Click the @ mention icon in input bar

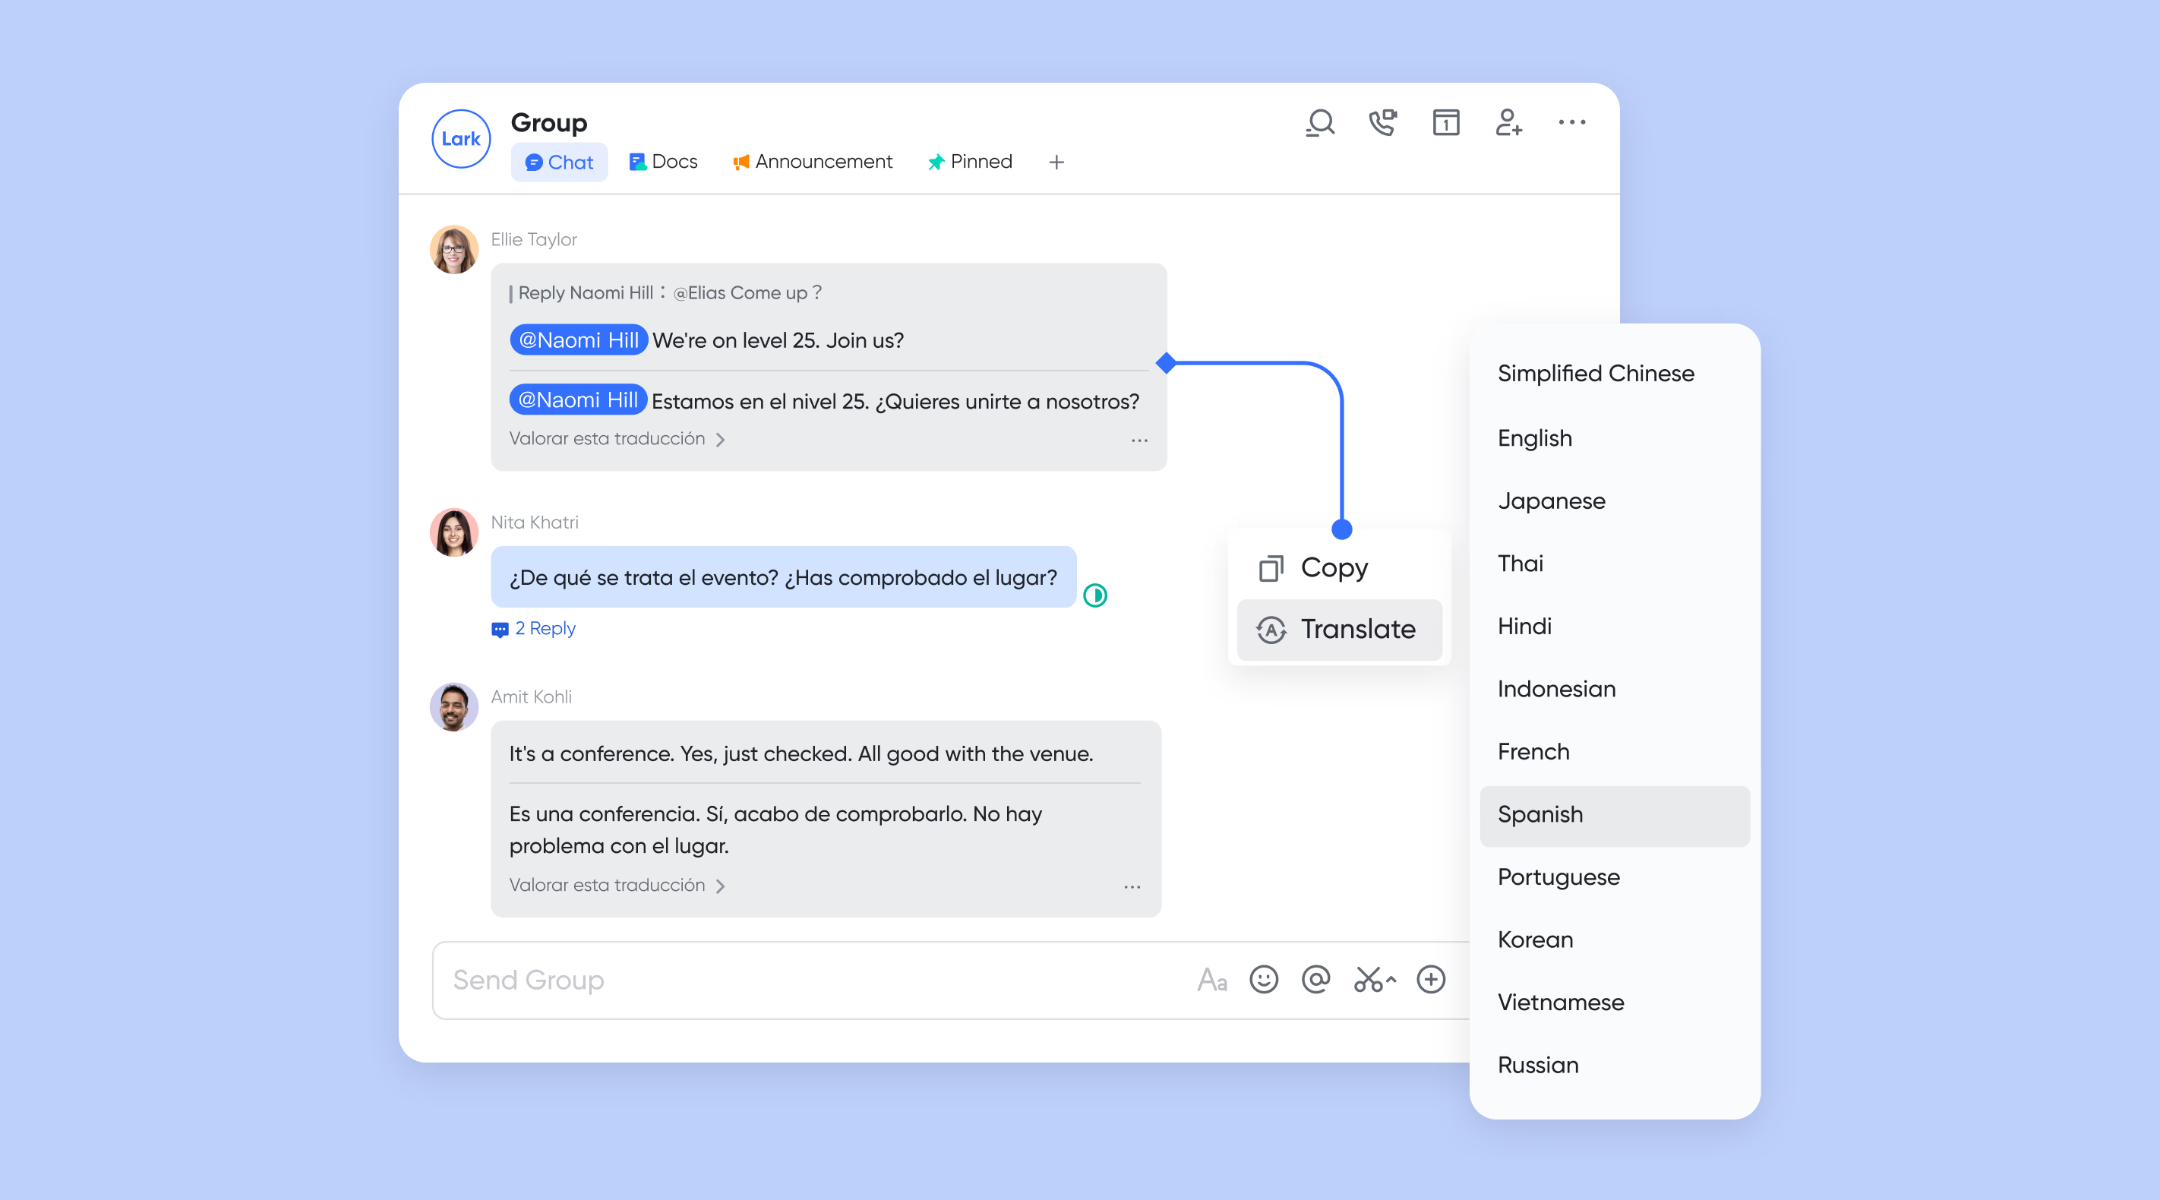coord(1316,979)
